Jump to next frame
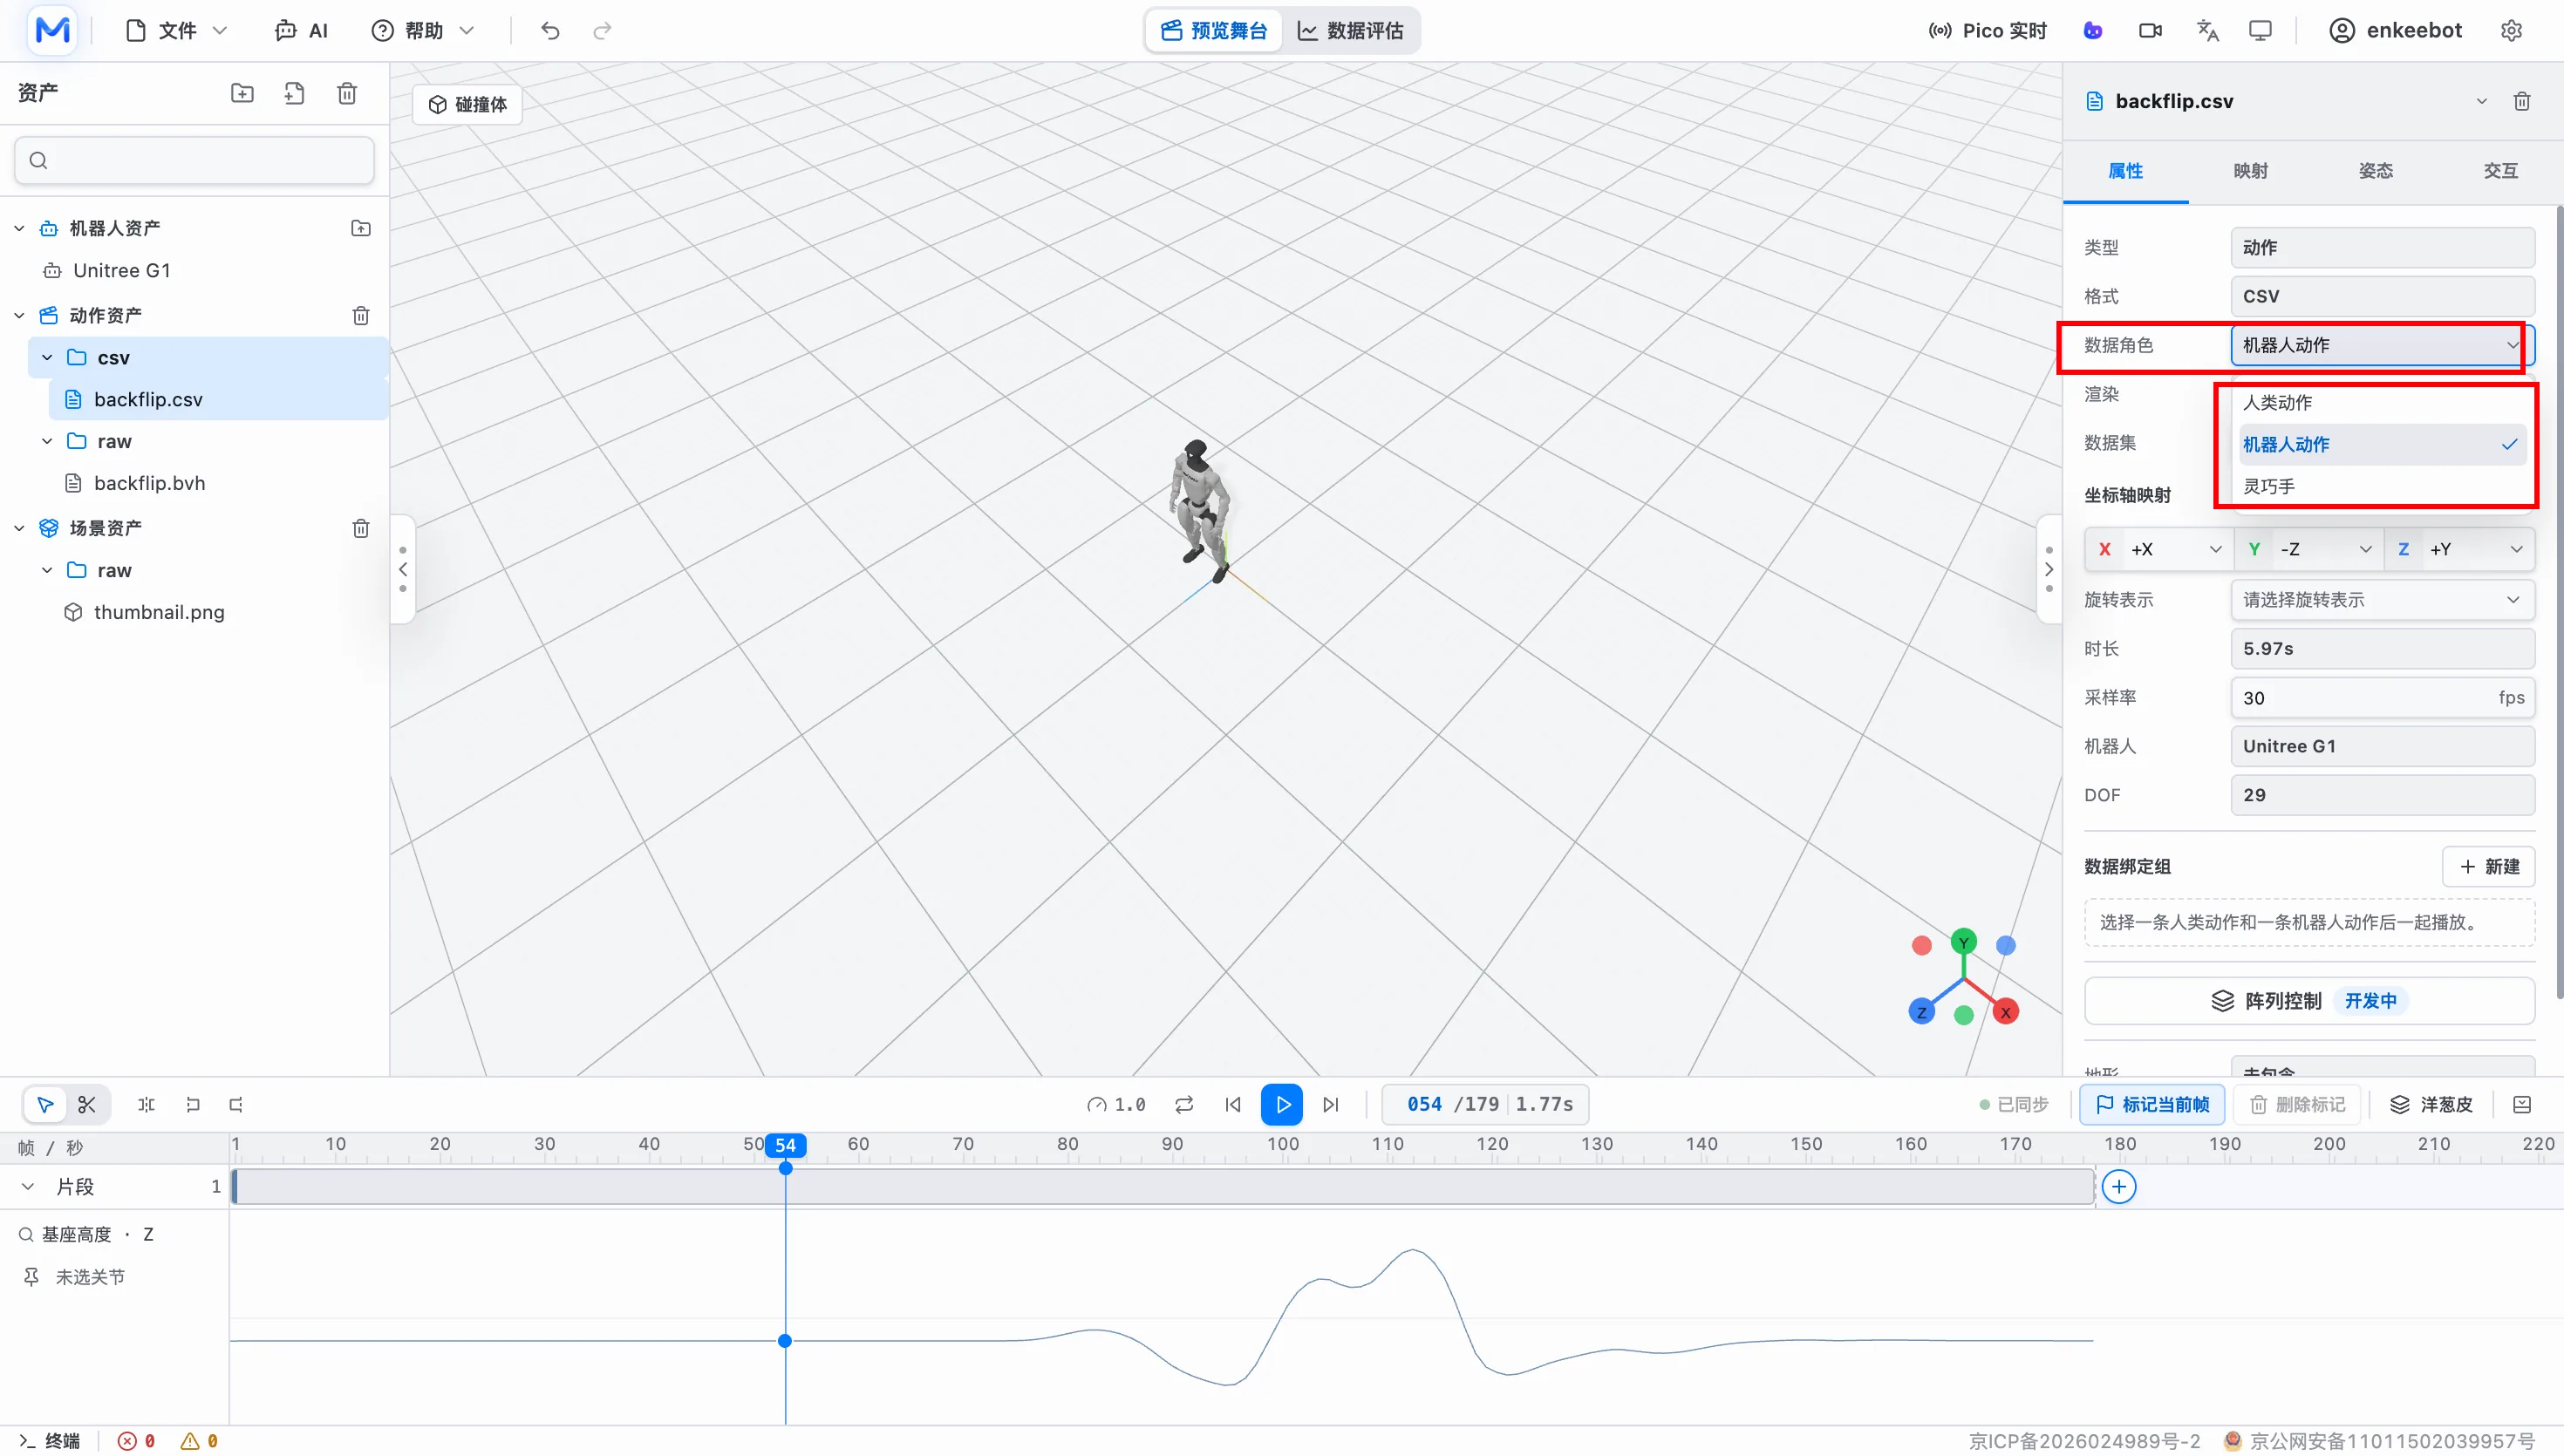The height and width of the screenshot is (1456, 2564). pyautogui.click(x=1331, y=1104)
